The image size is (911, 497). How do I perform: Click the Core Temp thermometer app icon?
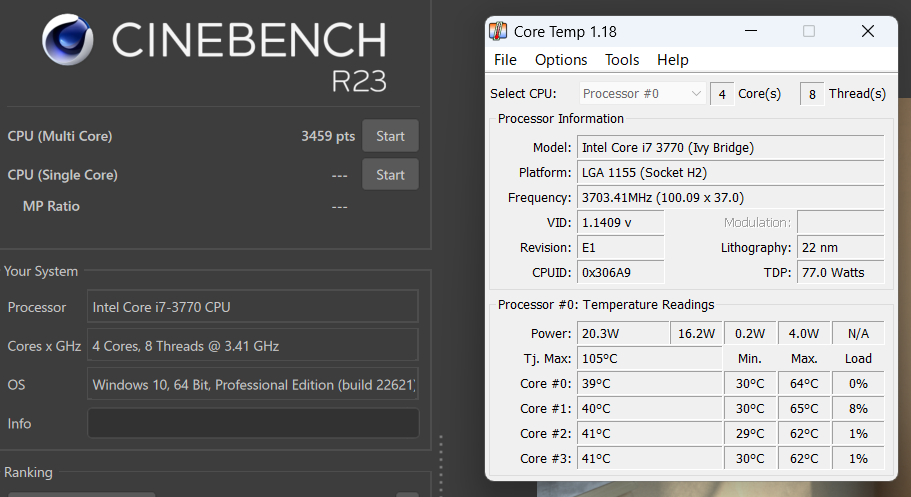pyautogui.click(x=498, y=31)
